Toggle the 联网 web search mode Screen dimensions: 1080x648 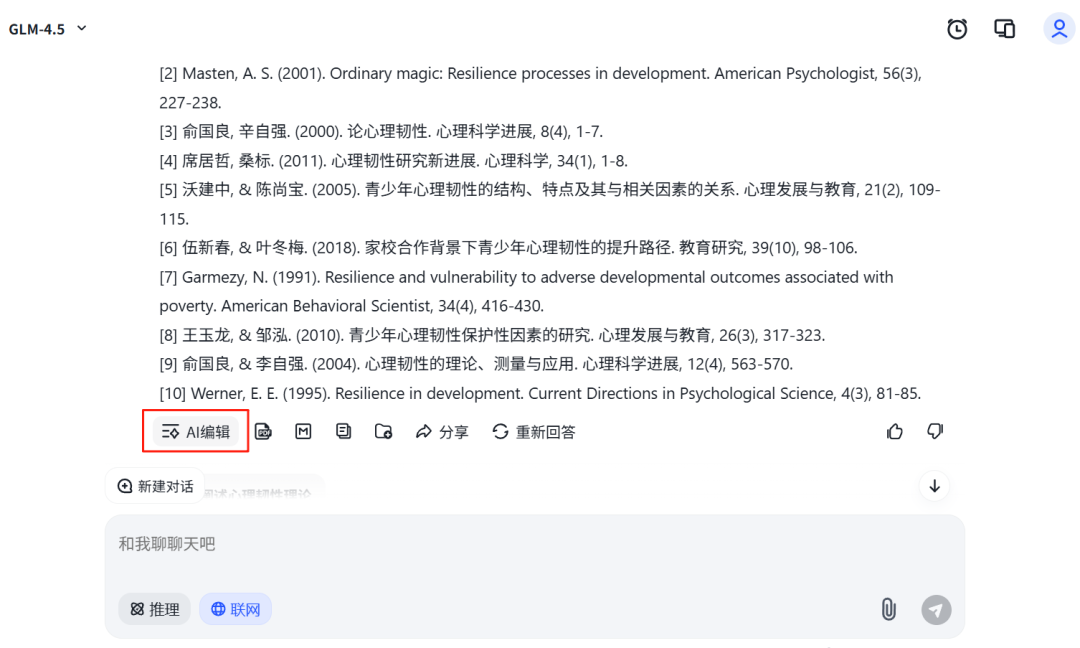pyautogui.click(x=235, y=609)
